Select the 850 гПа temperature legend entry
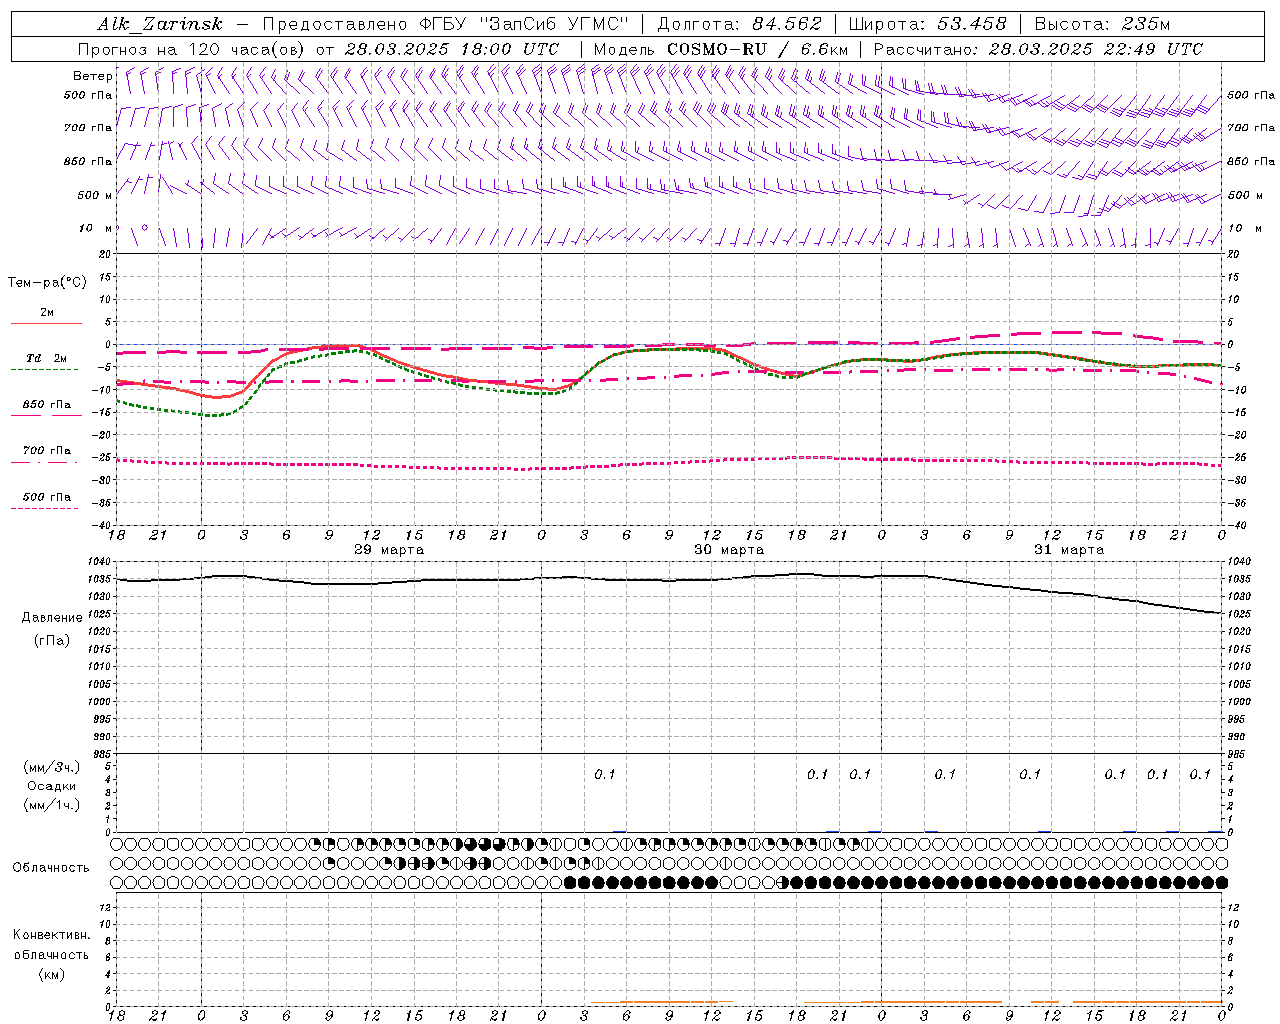Screen dimensions: 1280x1024 (47, 405)
